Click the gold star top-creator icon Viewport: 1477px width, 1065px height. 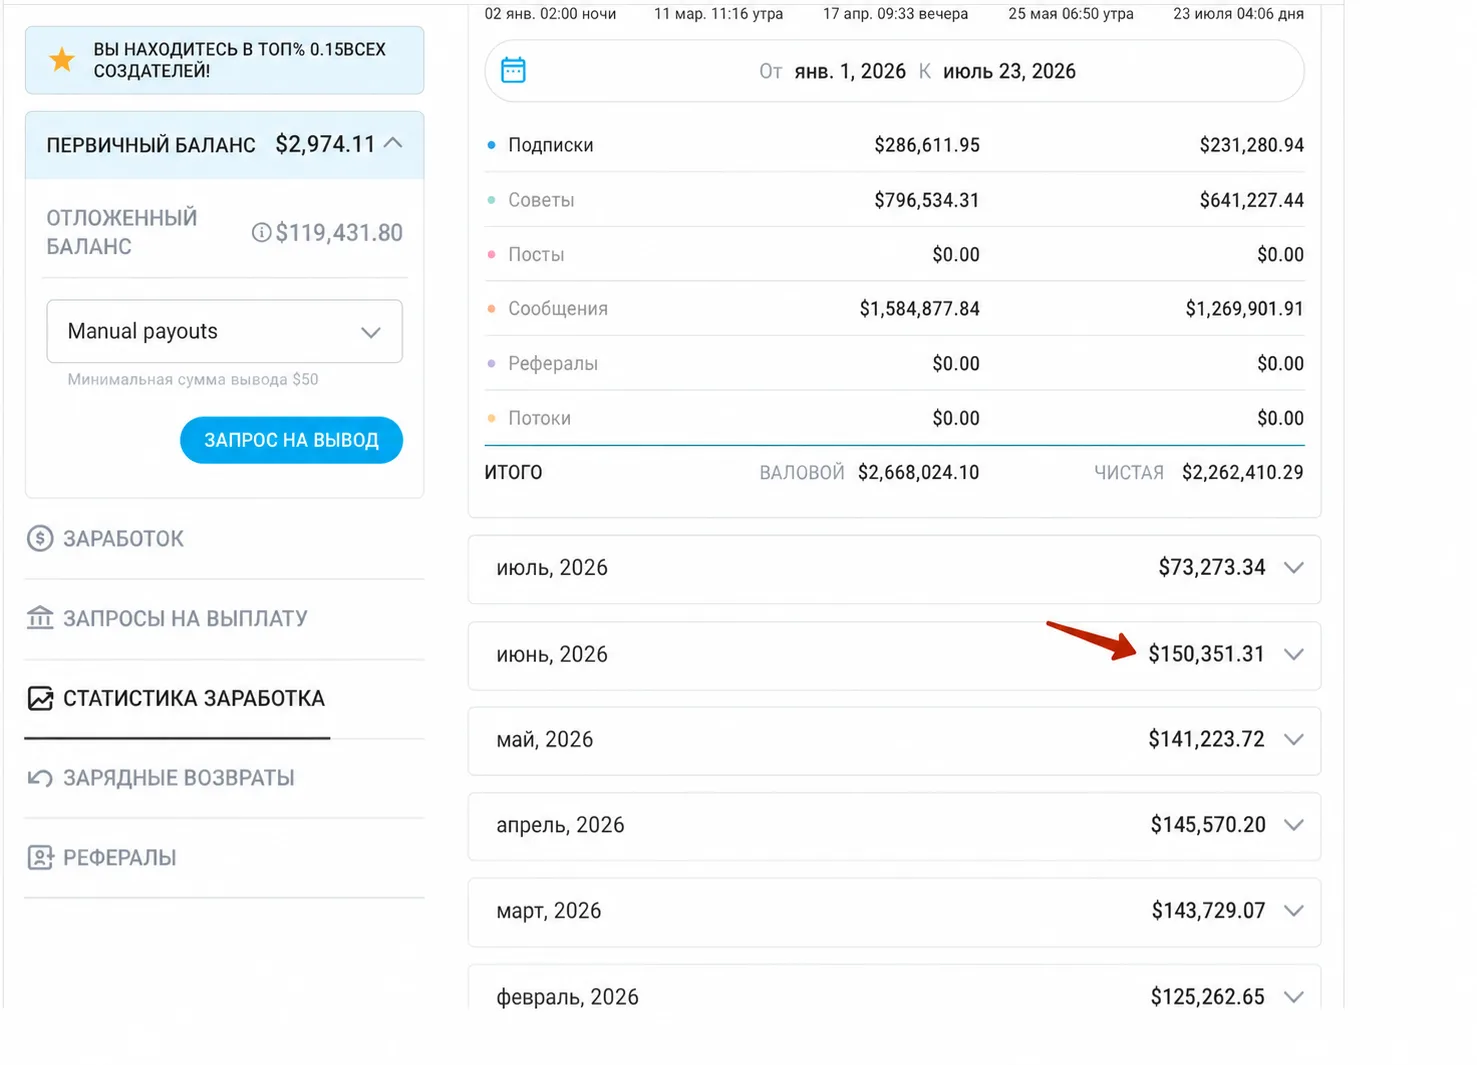point(62,60)
